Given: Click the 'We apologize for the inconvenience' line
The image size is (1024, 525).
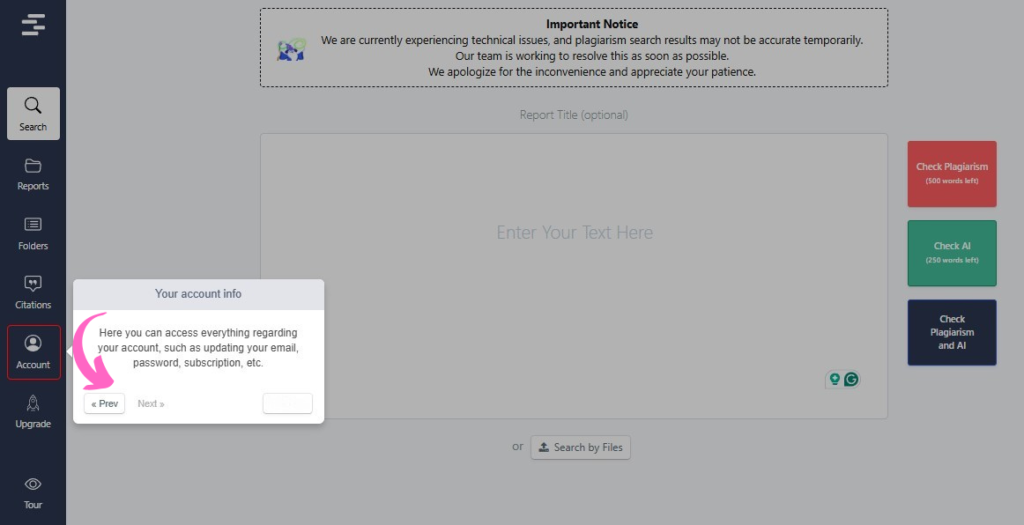Looking at the screenshot, I should (592, 72).
